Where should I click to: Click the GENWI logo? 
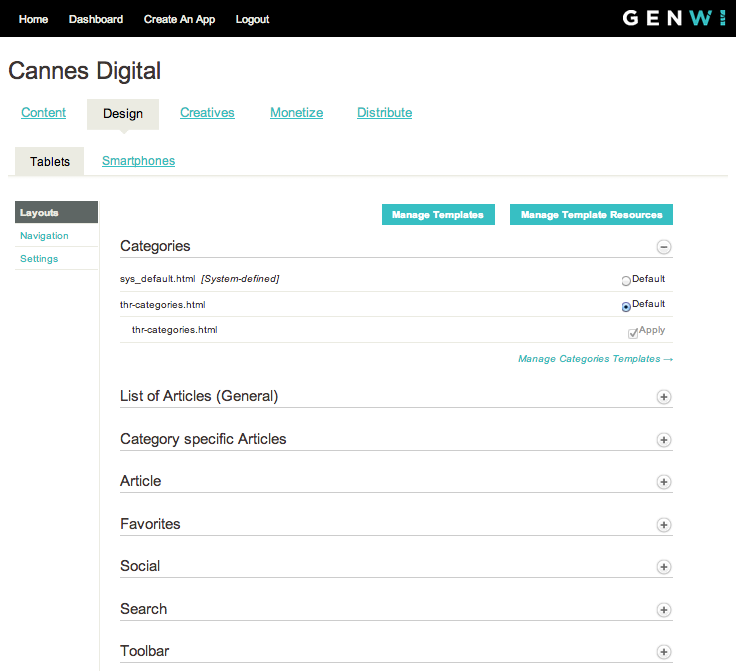click(673, 18)
